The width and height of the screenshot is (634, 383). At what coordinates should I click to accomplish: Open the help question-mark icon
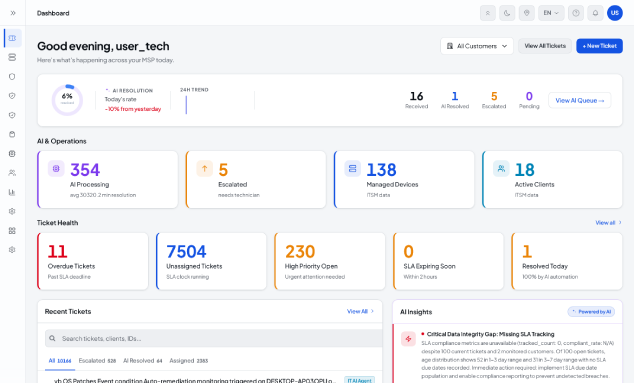pos(576,13)
